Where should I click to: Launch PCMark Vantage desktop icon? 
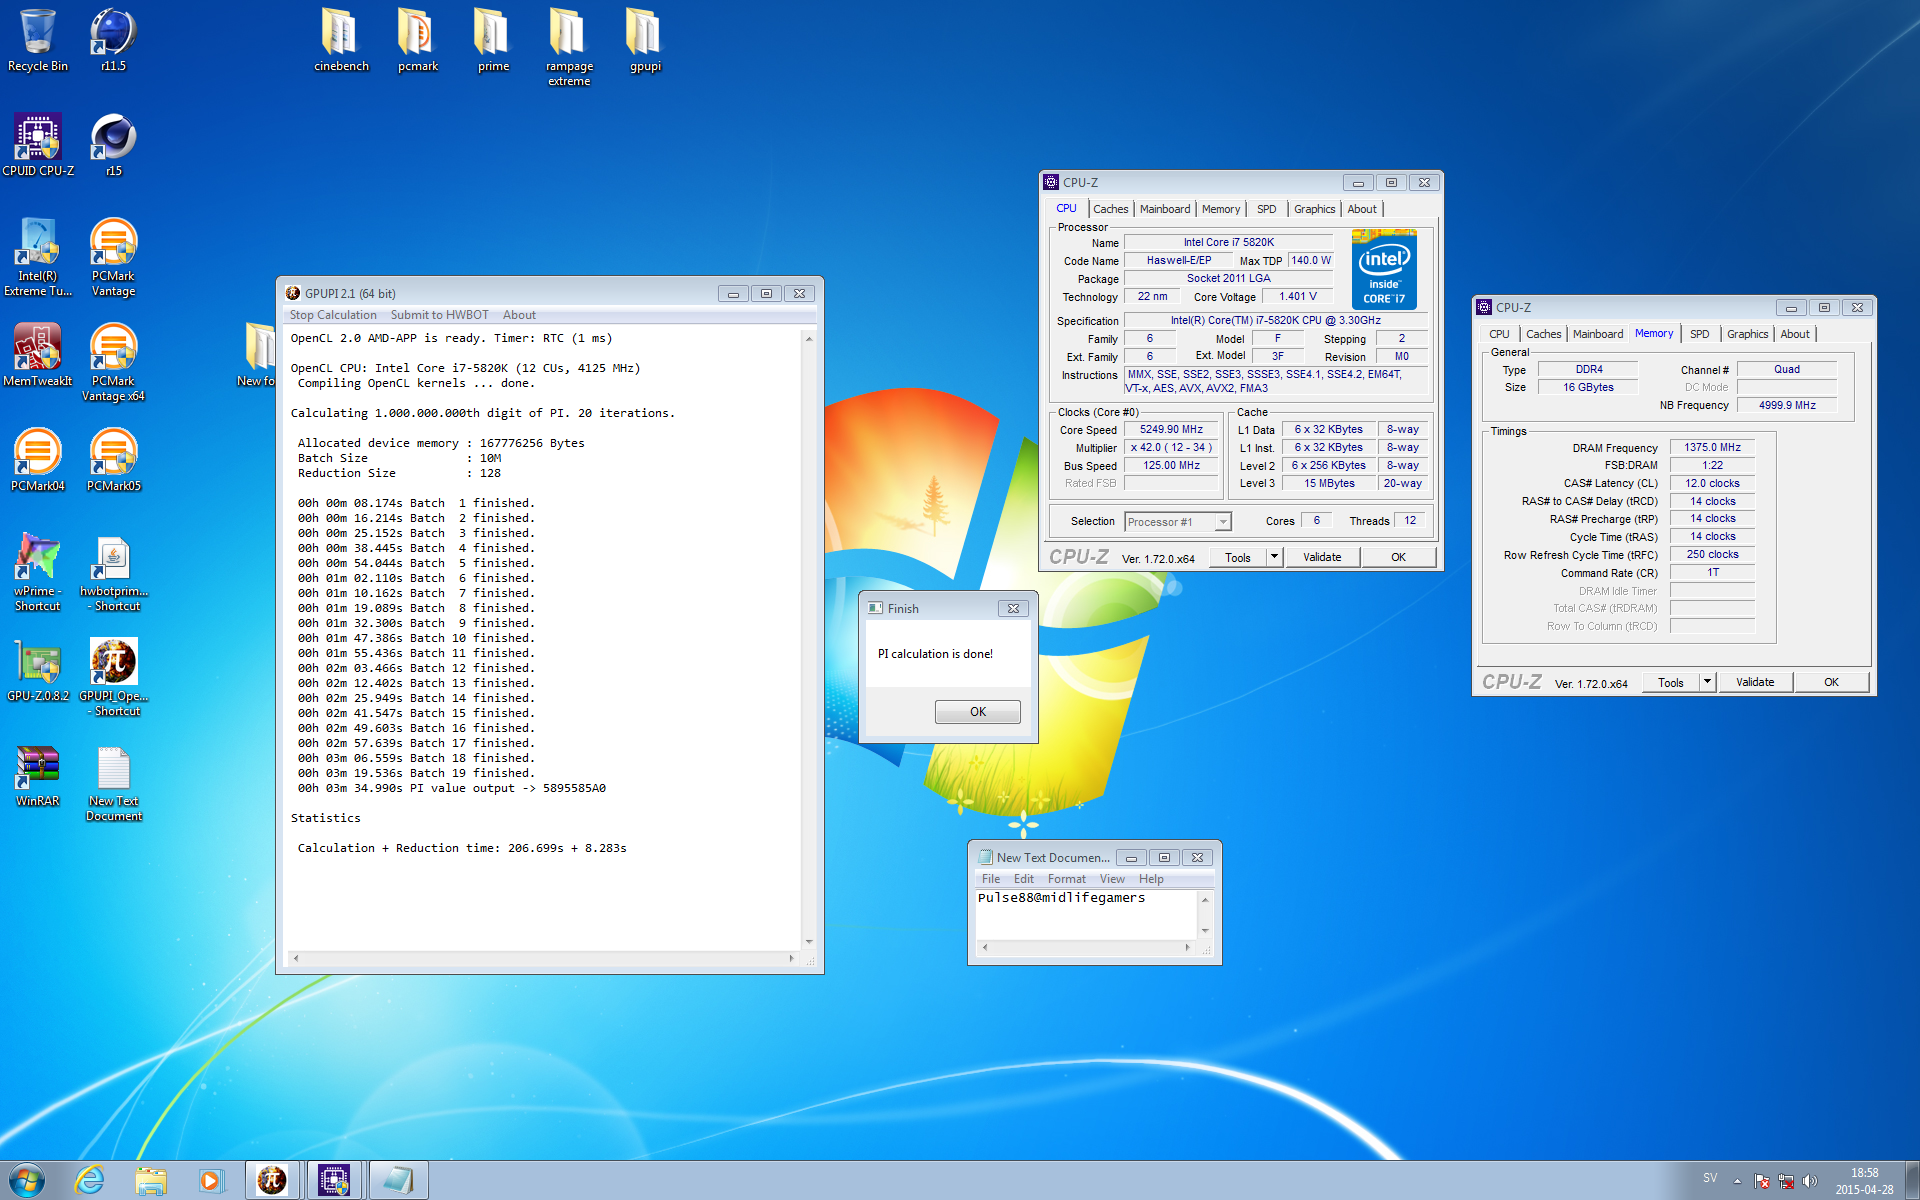[x=113, y=257]
